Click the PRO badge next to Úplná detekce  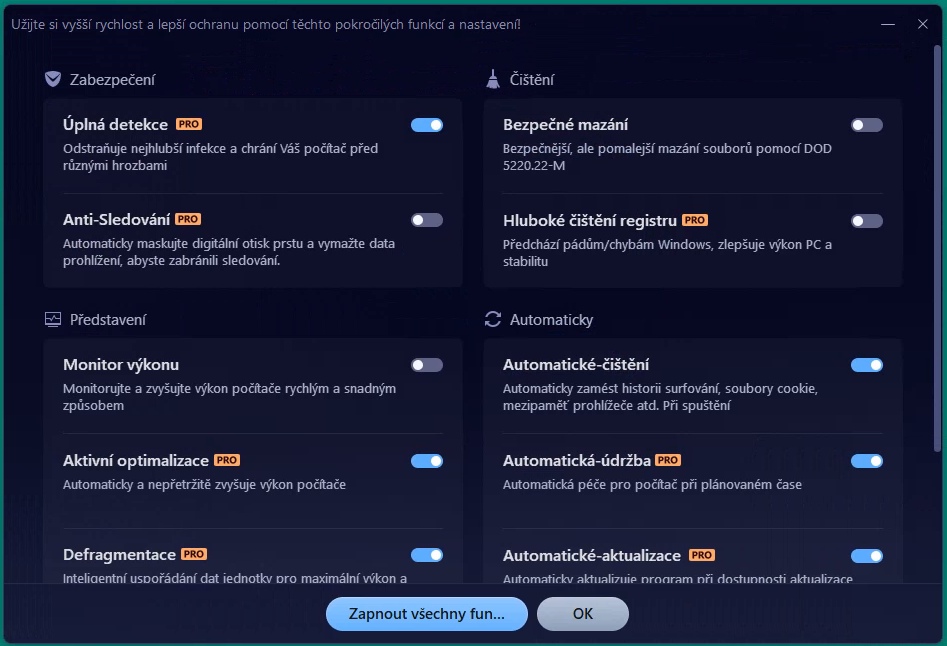coord(189,125)
